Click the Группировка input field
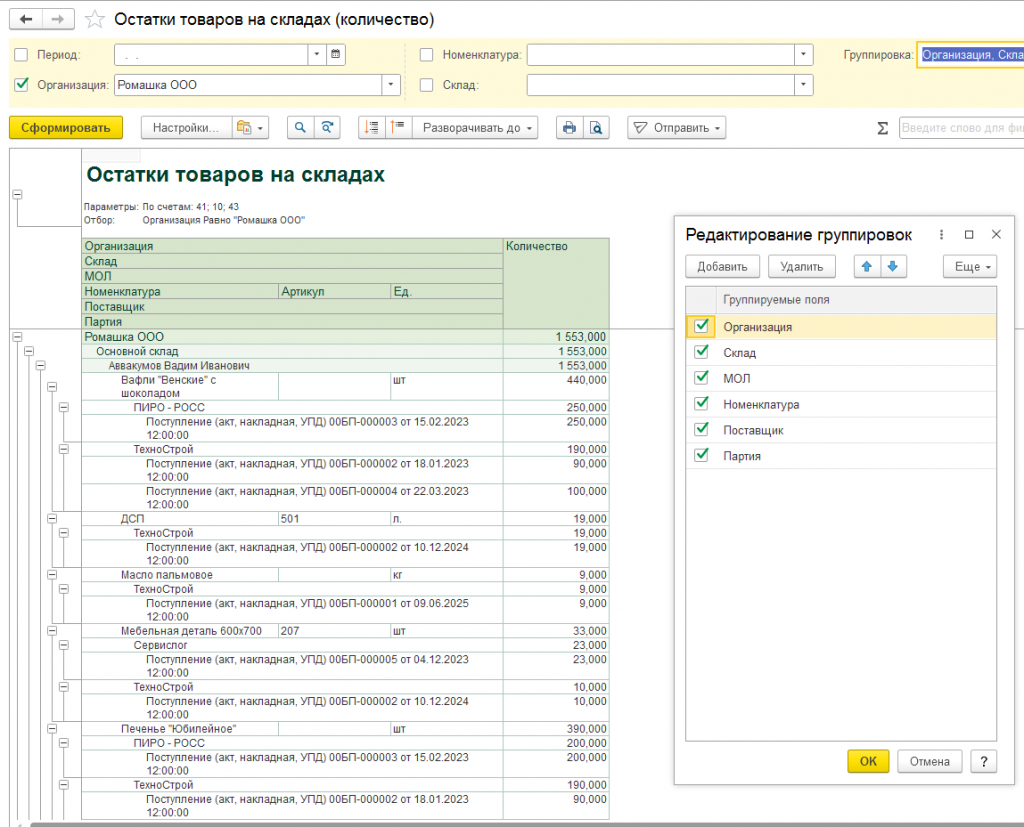The width and height of the screenshot is (1024, 827). point(970,55)
